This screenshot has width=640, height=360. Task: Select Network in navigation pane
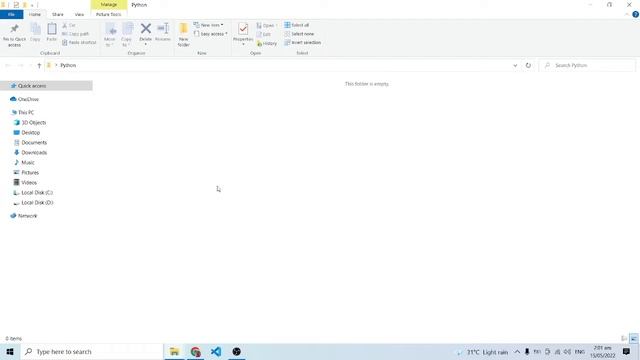24,216
